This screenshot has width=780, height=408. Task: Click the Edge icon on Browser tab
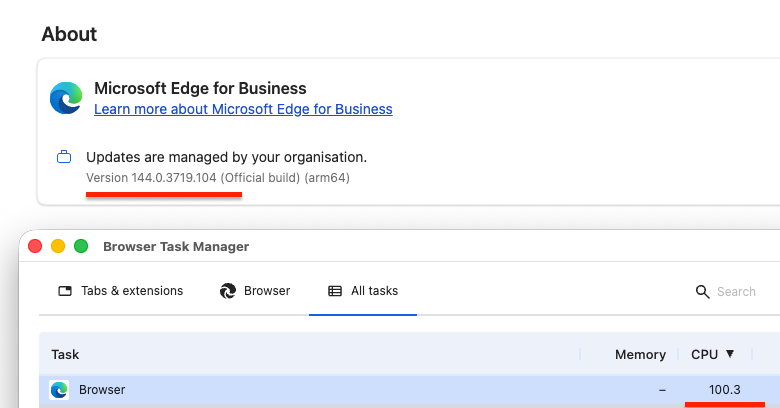pos(227,291)
